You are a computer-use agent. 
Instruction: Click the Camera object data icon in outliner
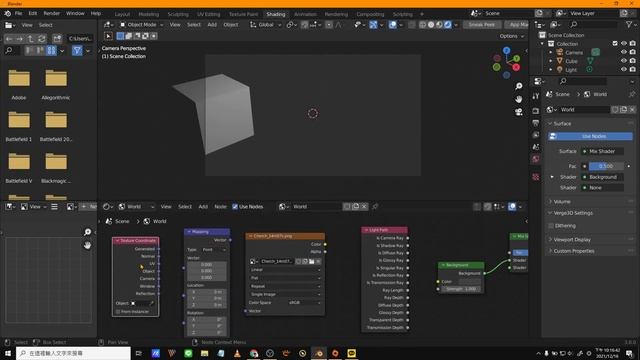(596, 52)
